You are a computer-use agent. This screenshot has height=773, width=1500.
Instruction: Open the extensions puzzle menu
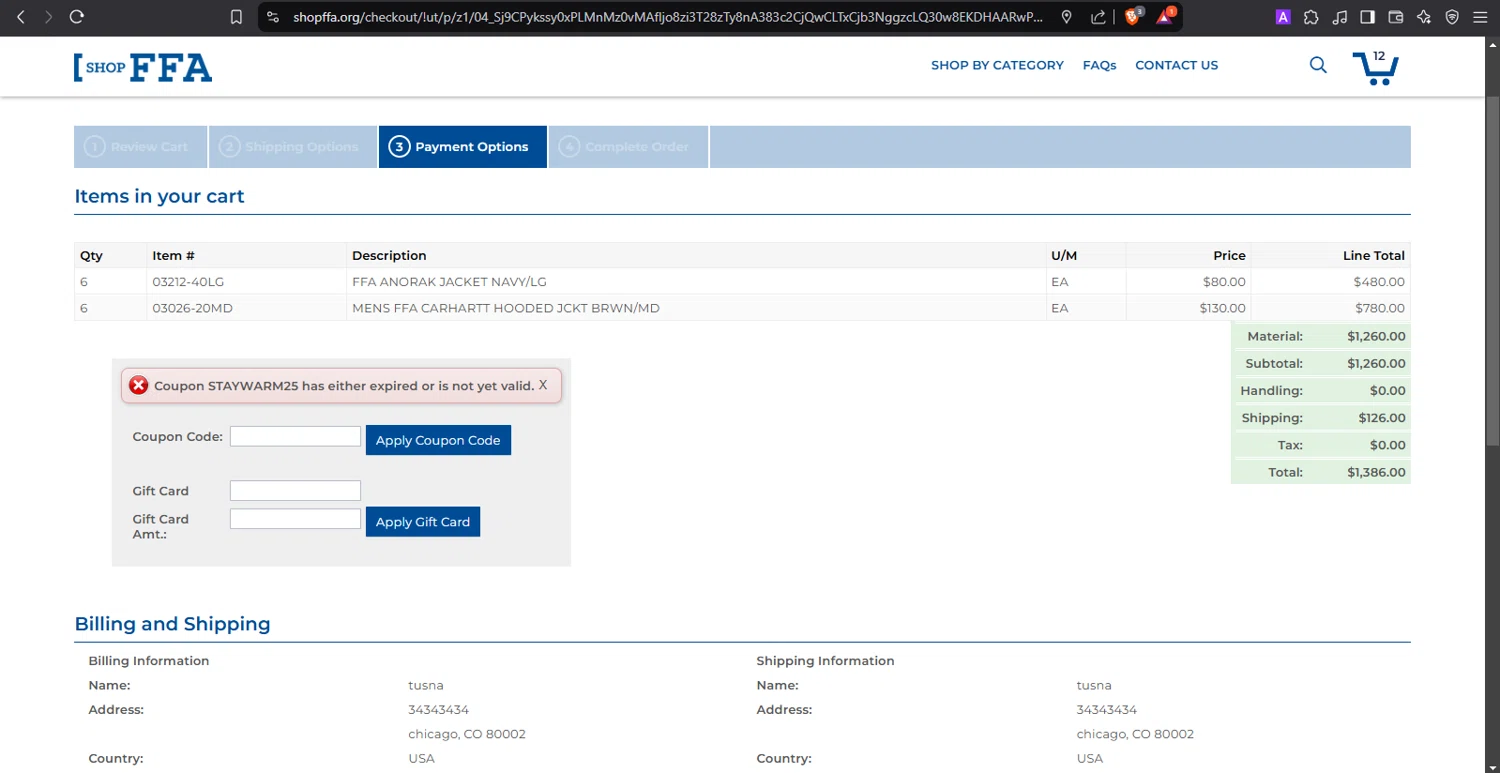[1311, 17]
